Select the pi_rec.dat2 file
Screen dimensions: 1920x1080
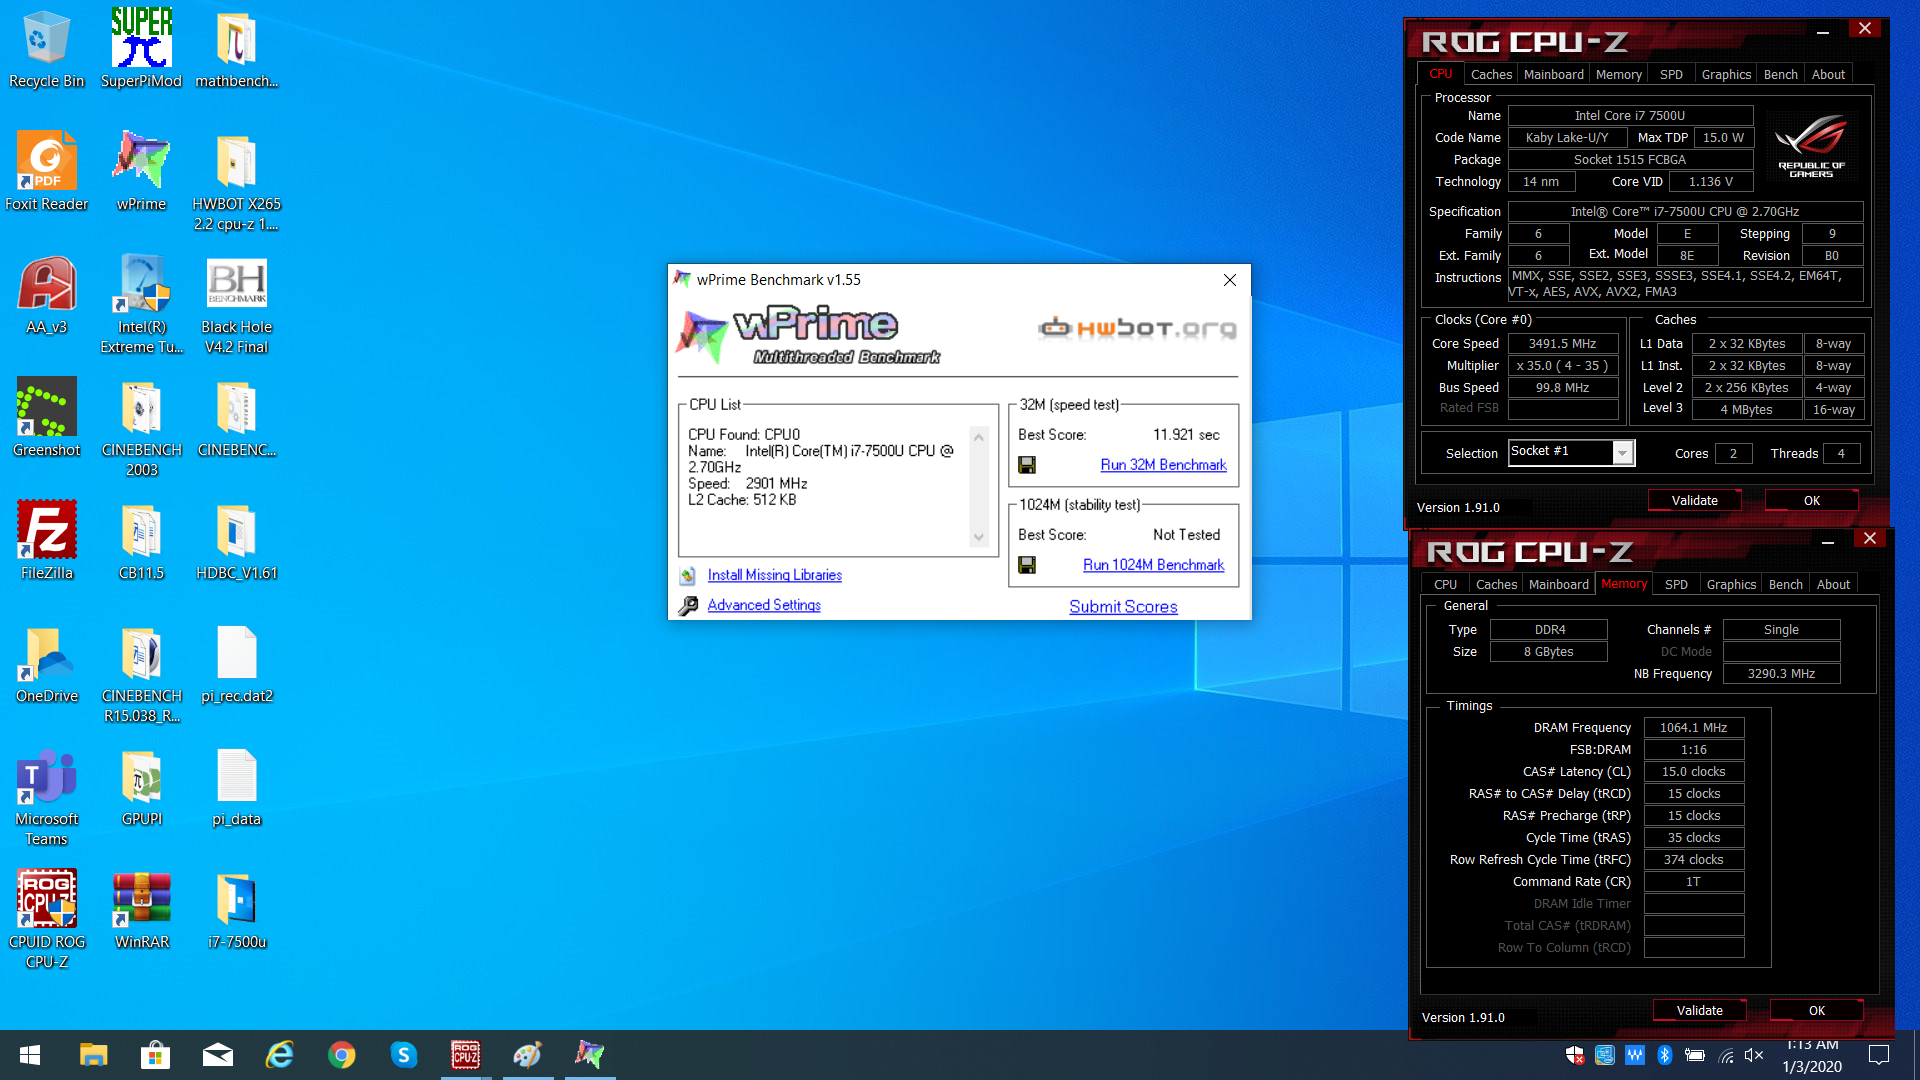coord(236,663)
